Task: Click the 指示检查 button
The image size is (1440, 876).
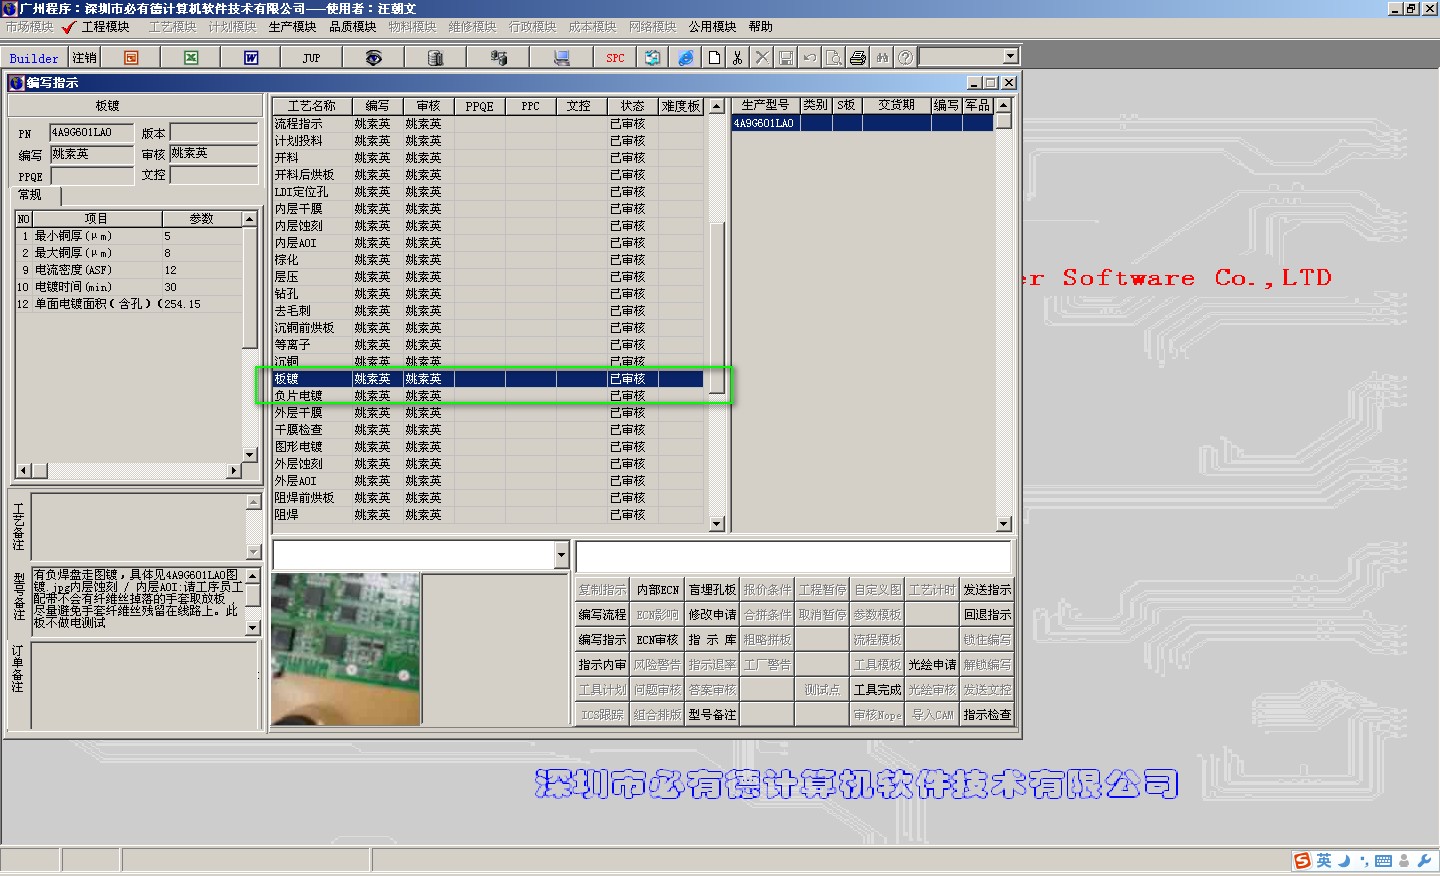Action: coord(987,715)
